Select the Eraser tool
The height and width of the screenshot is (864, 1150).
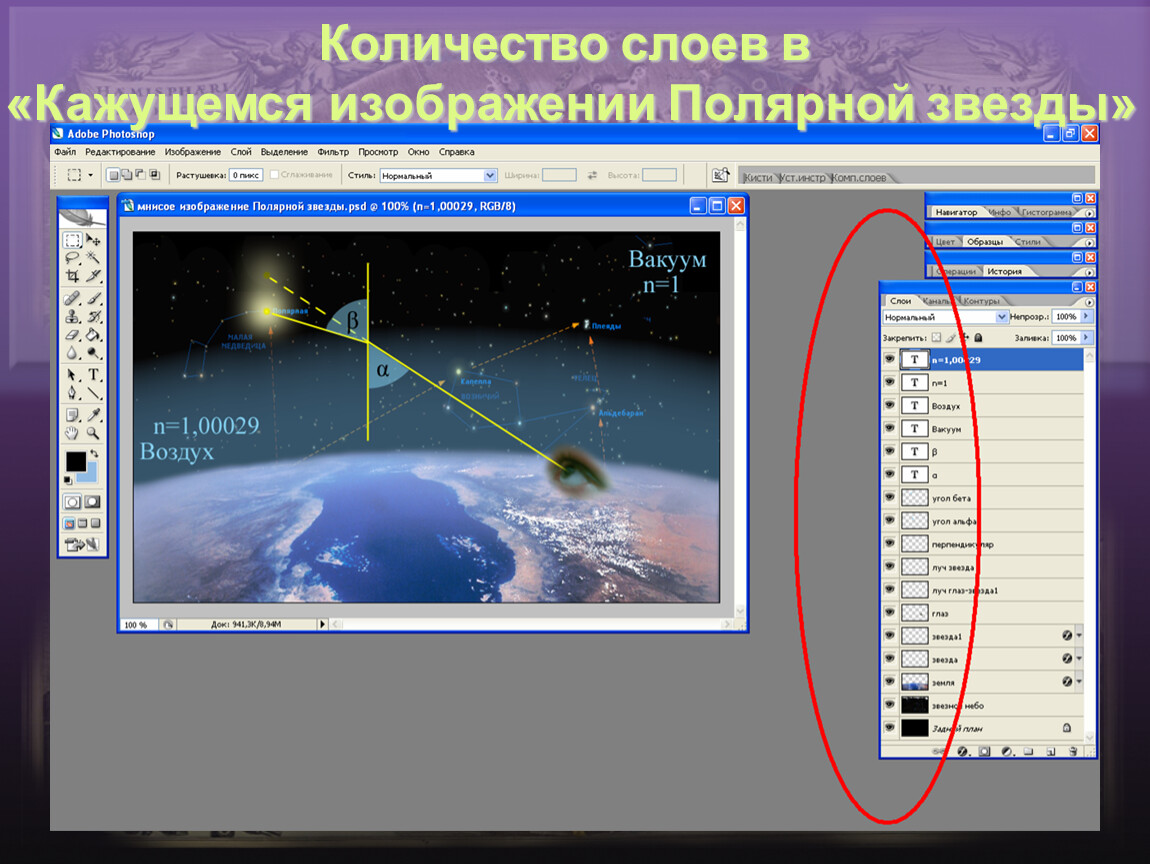(x=72, y=334)
